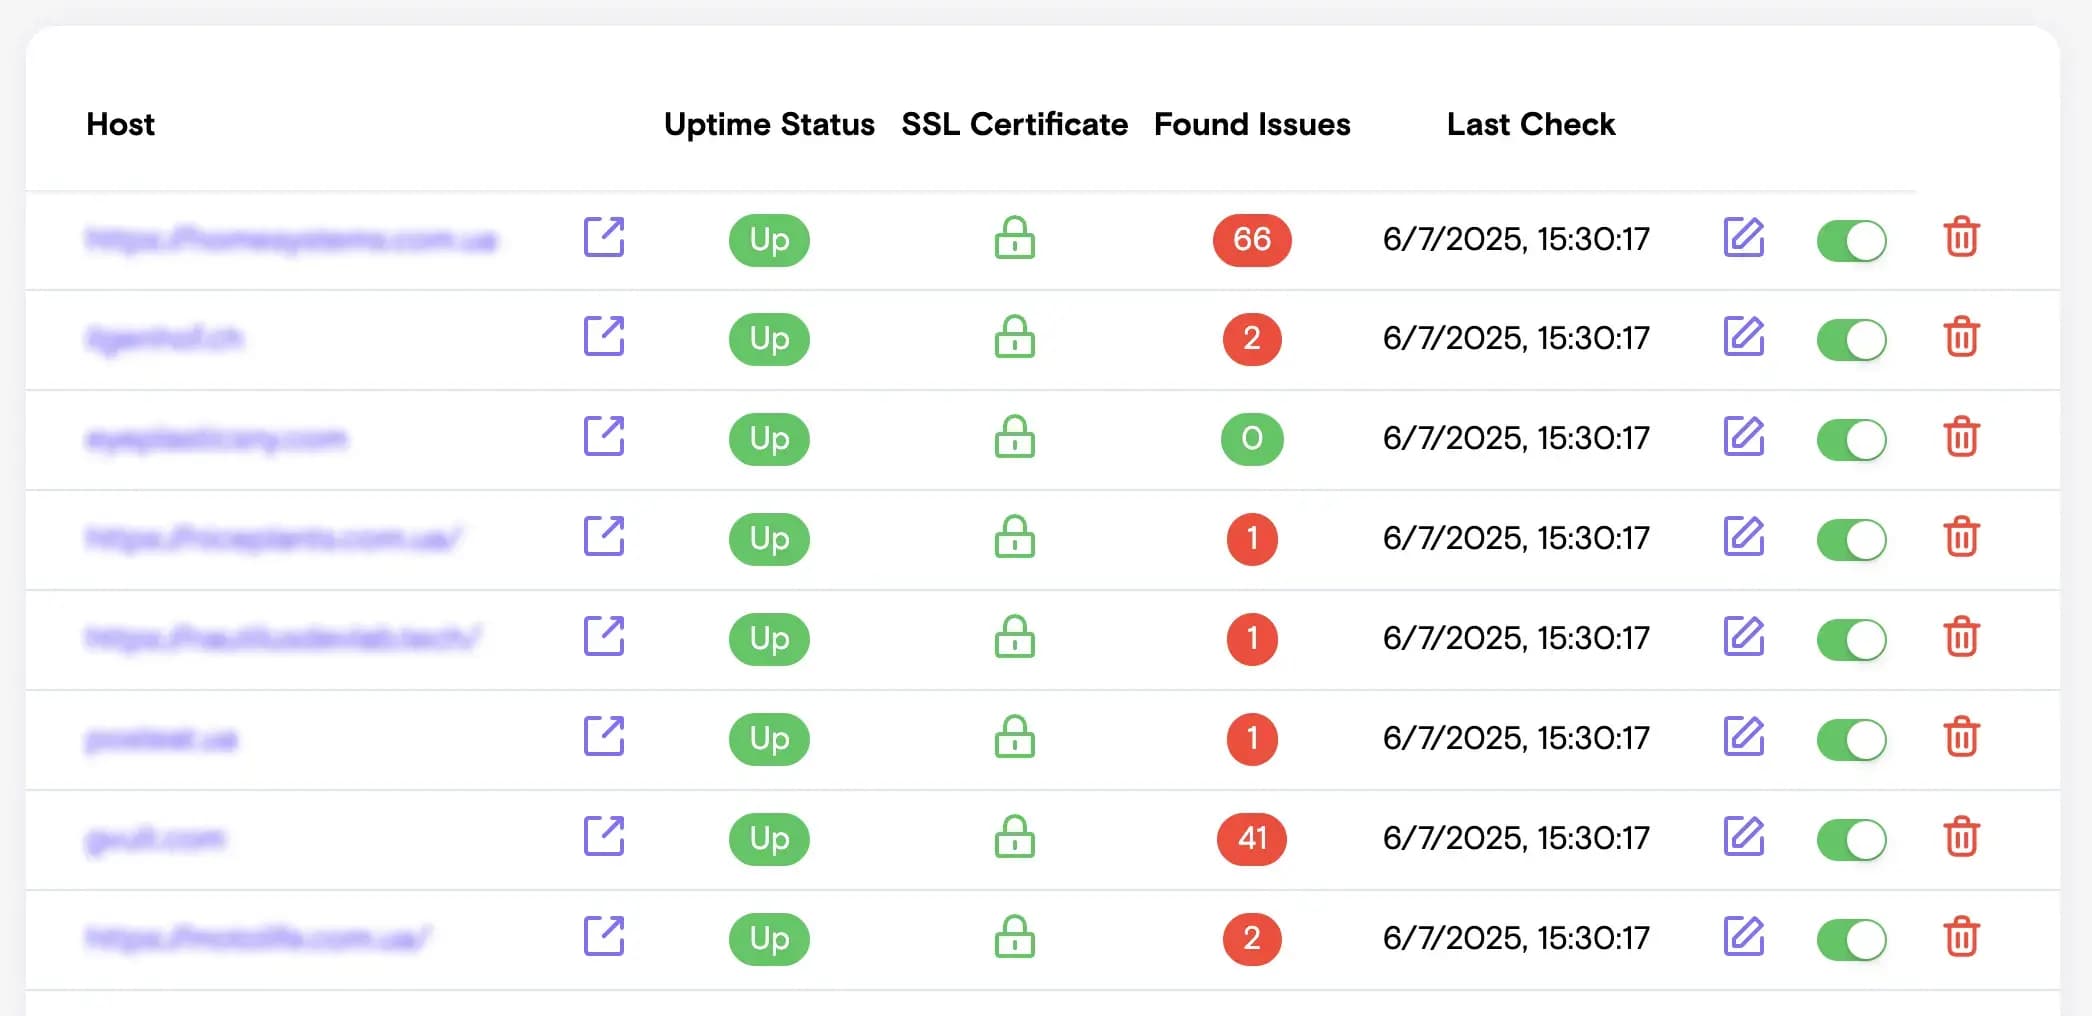Open red 2 issues badge in last row
2092x1016 pixels.
pos(1252,939)
